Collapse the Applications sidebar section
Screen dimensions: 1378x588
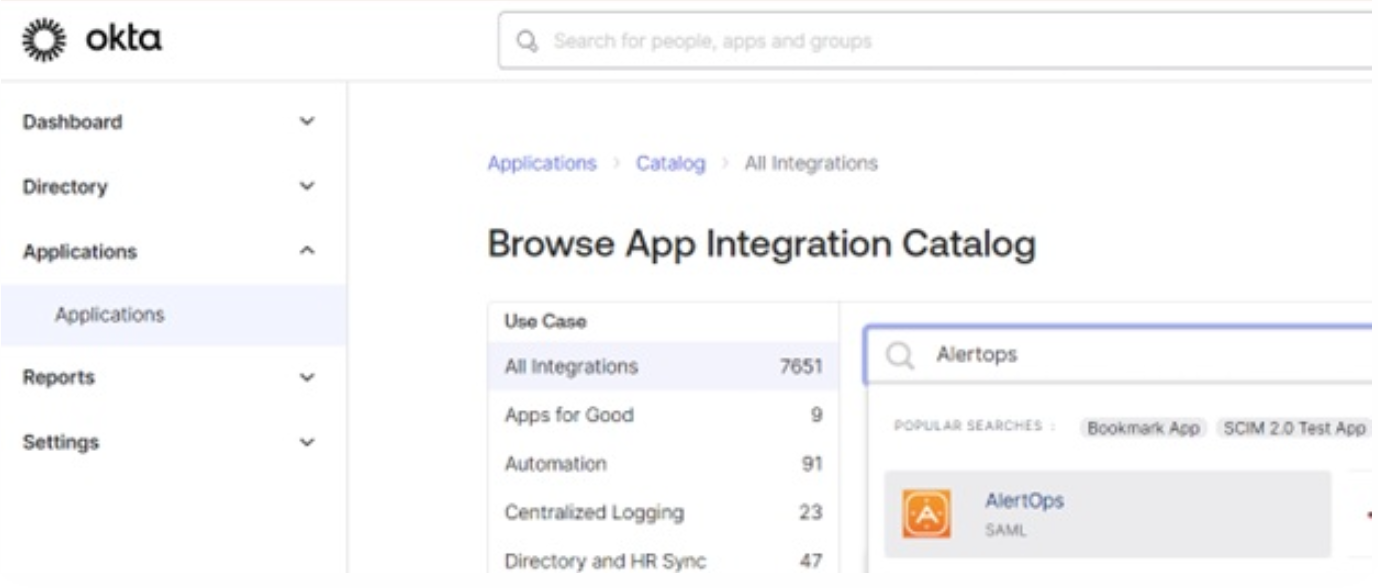pyautogui.click(x=308, y=252)
